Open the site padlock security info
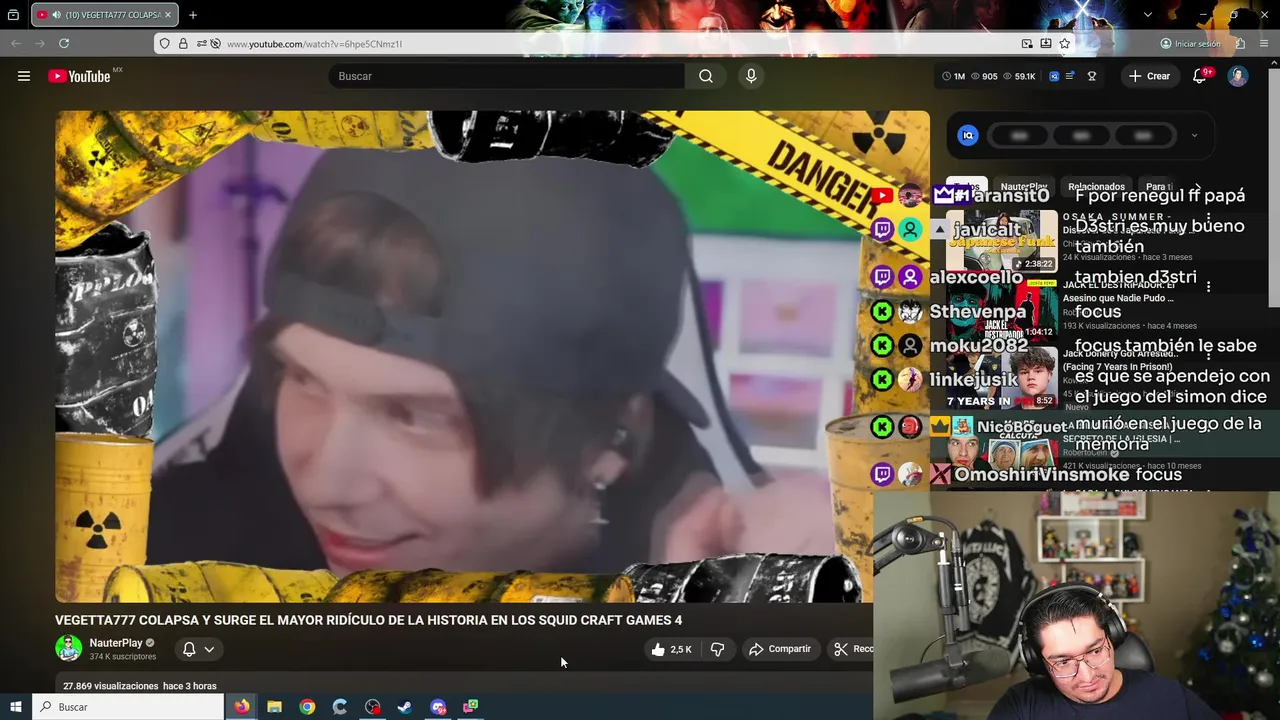This screenshot has width=1280, height=720. (x=182, y=44)
